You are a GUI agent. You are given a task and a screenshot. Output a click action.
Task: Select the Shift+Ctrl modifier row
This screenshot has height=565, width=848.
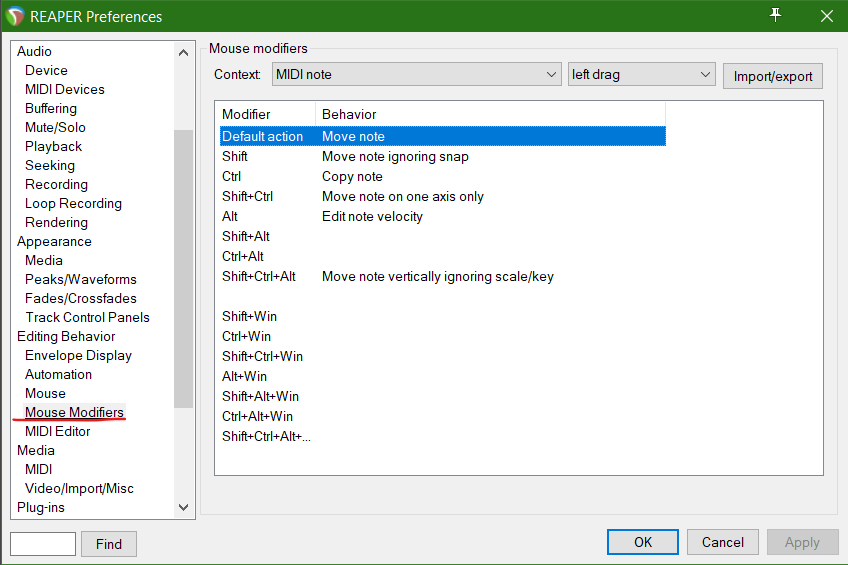tap(442, 196)
